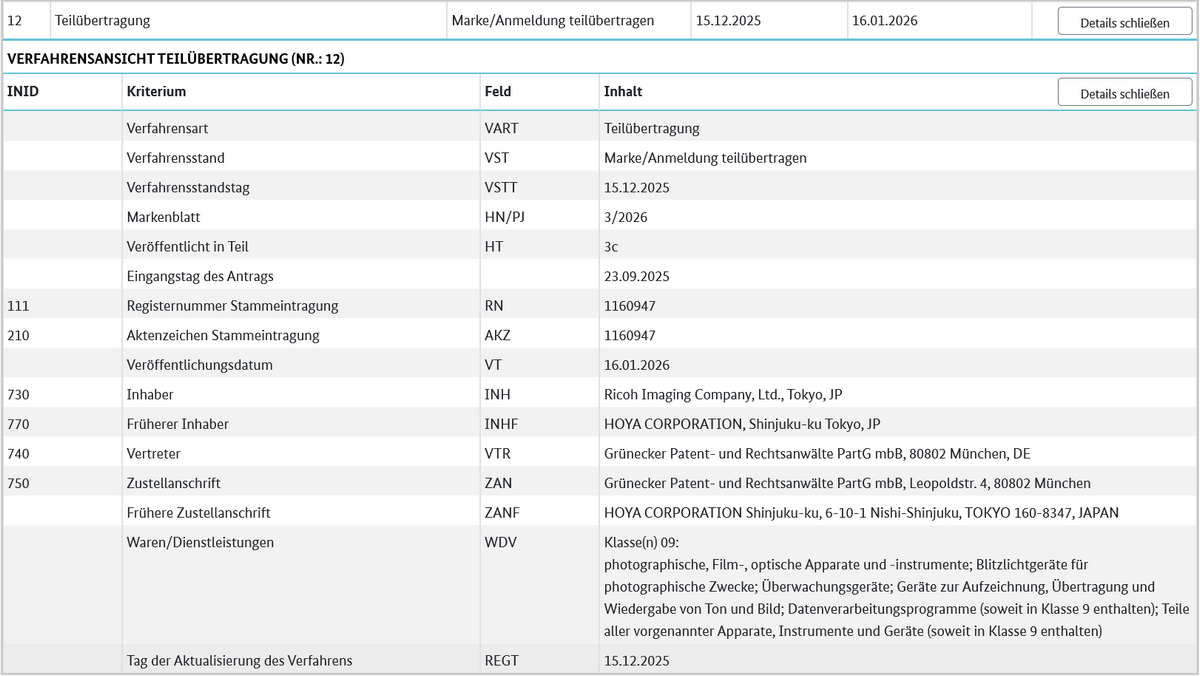Select date 16.01.2026 in summary row 12
The width and height of the screenshot is (1200, 676).
point(884,20)
